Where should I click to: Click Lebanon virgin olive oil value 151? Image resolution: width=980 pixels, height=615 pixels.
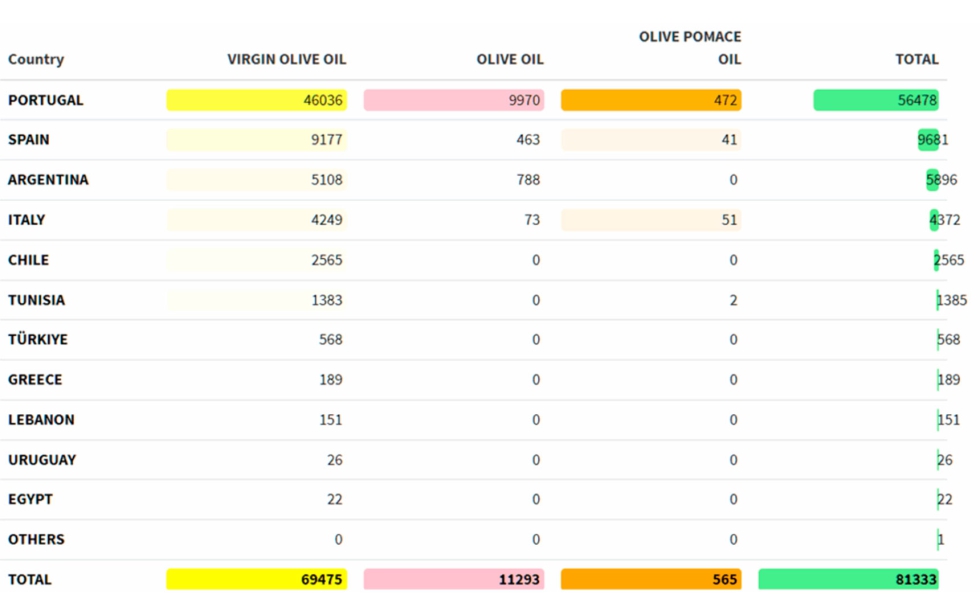[331, 419]
